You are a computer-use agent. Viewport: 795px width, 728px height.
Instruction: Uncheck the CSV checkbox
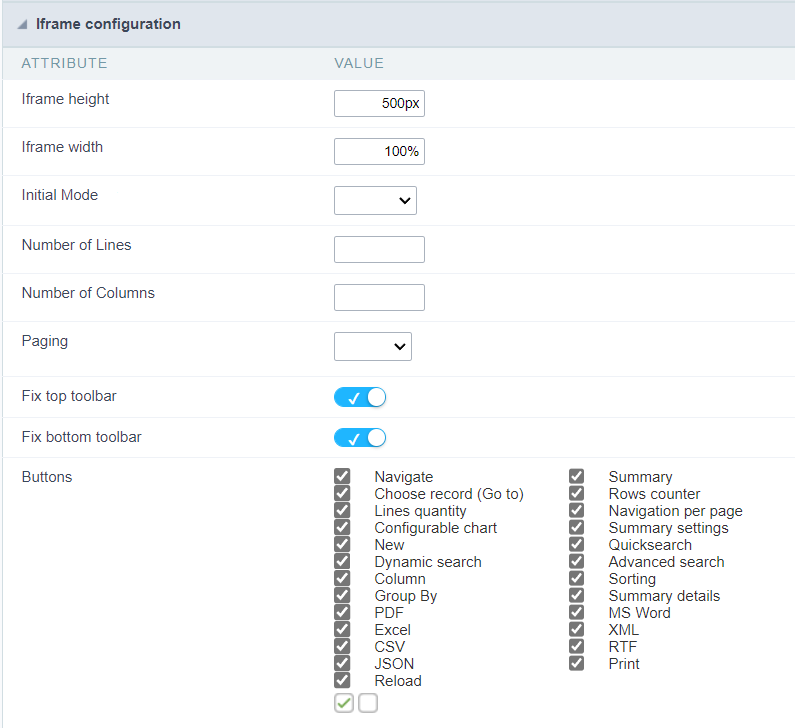point(342,646)
